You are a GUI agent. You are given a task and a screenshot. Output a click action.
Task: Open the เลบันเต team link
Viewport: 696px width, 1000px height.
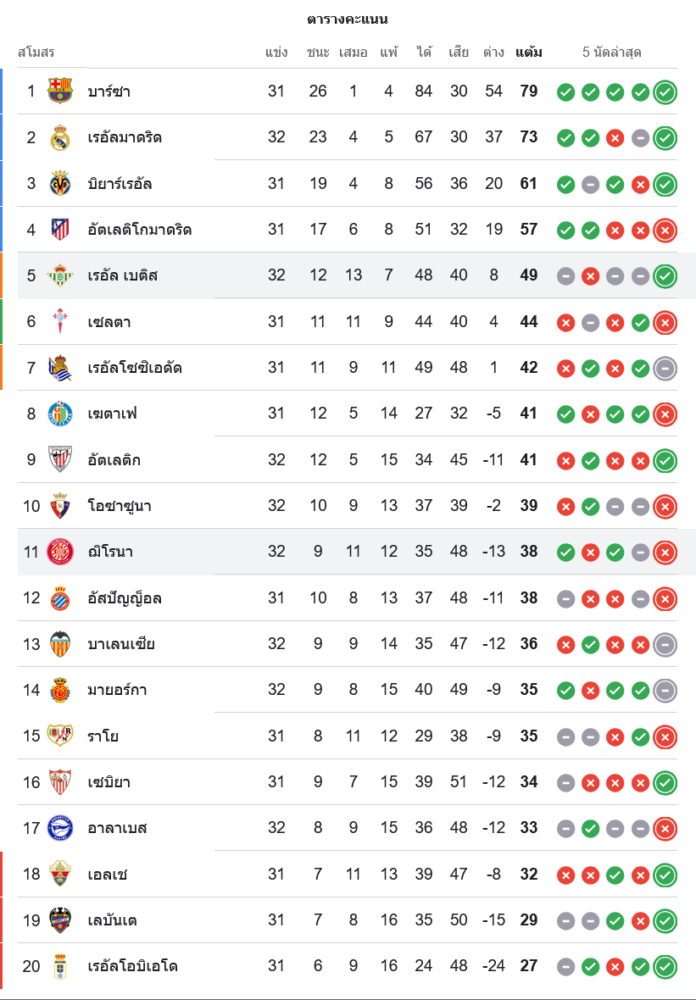coord(112,920)
